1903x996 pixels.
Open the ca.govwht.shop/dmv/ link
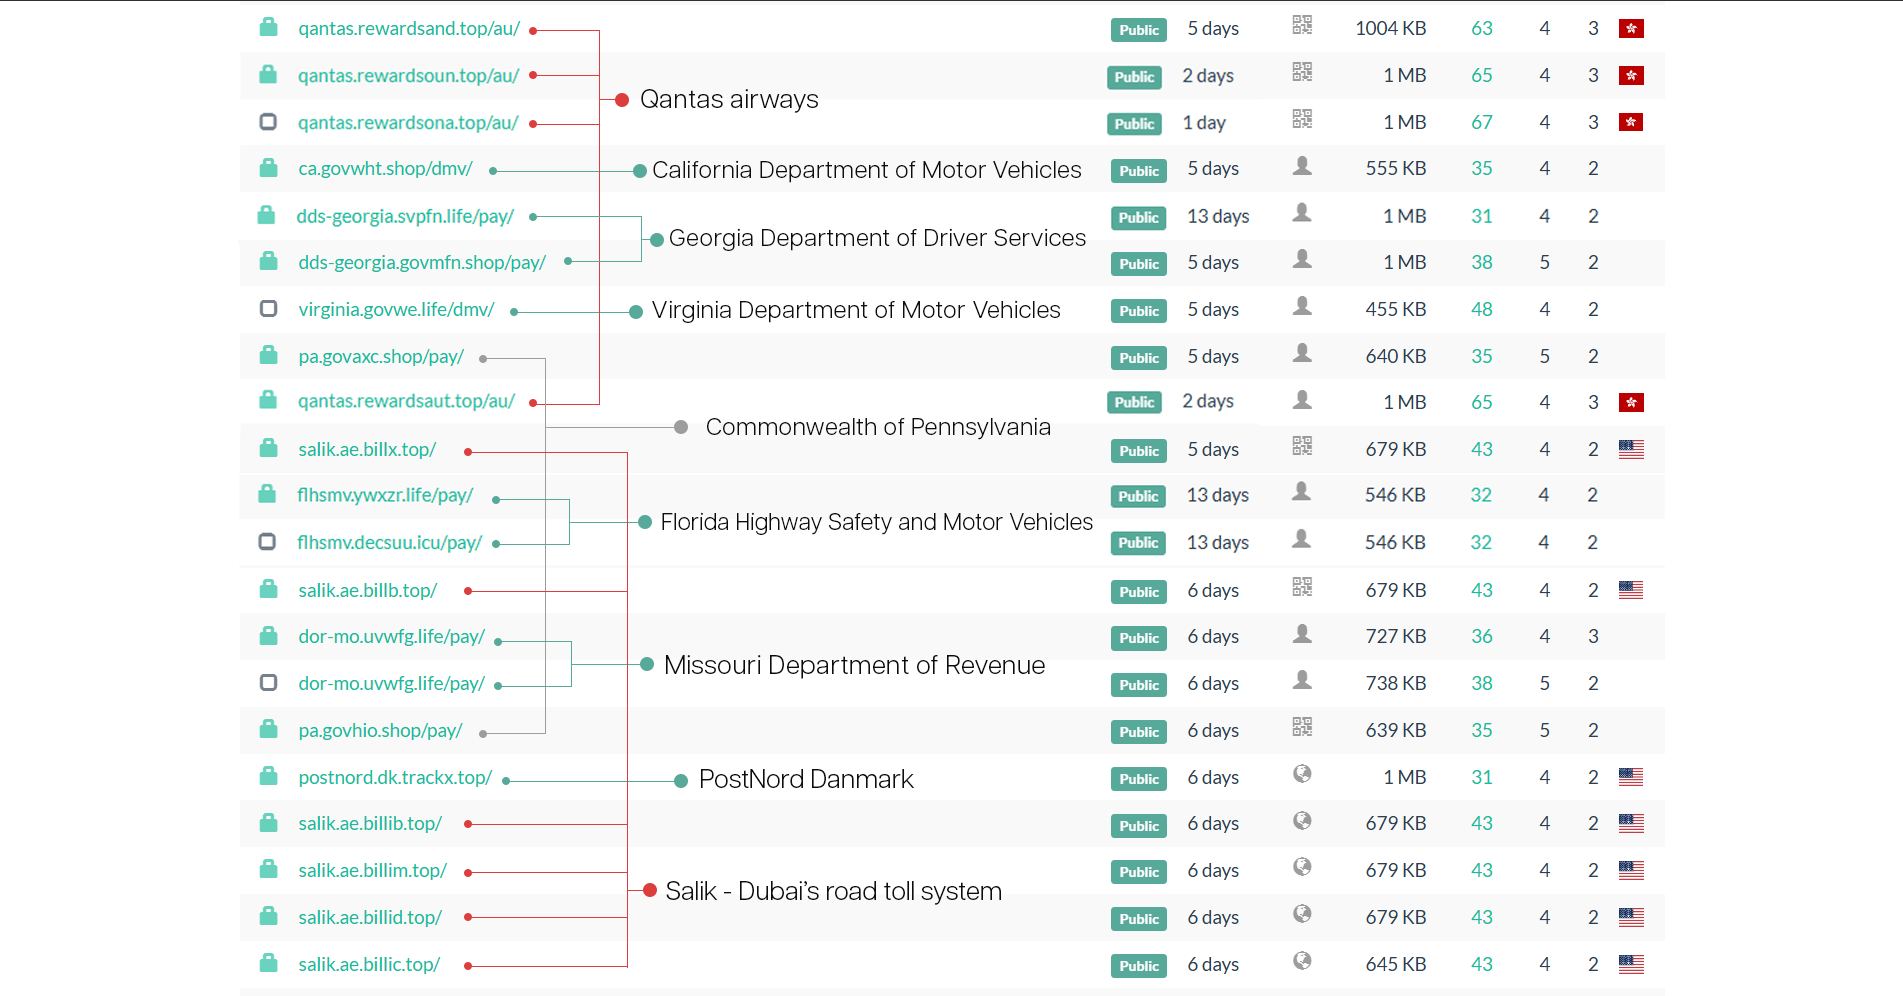point(386,168)
